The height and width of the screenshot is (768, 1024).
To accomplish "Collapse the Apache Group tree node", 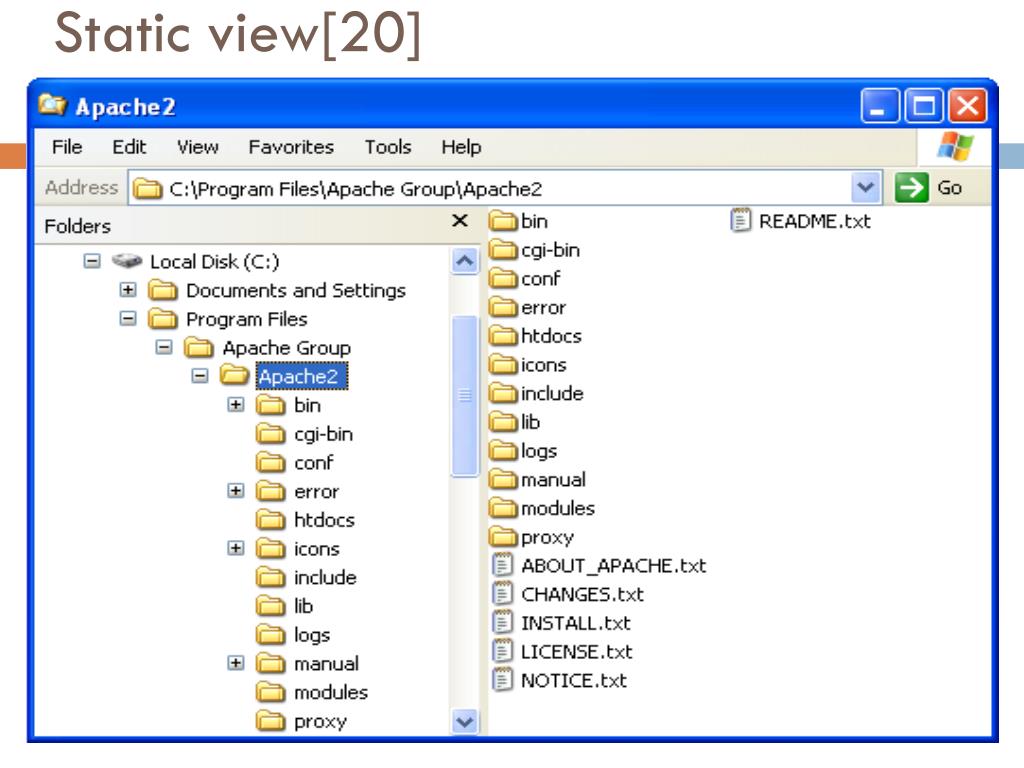I will click(164, 347).
